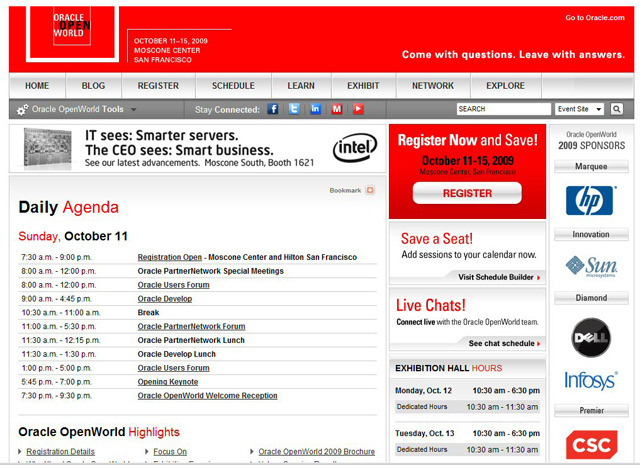
Task: Open the EXHIBIT menu item
Action: point(363,86)
